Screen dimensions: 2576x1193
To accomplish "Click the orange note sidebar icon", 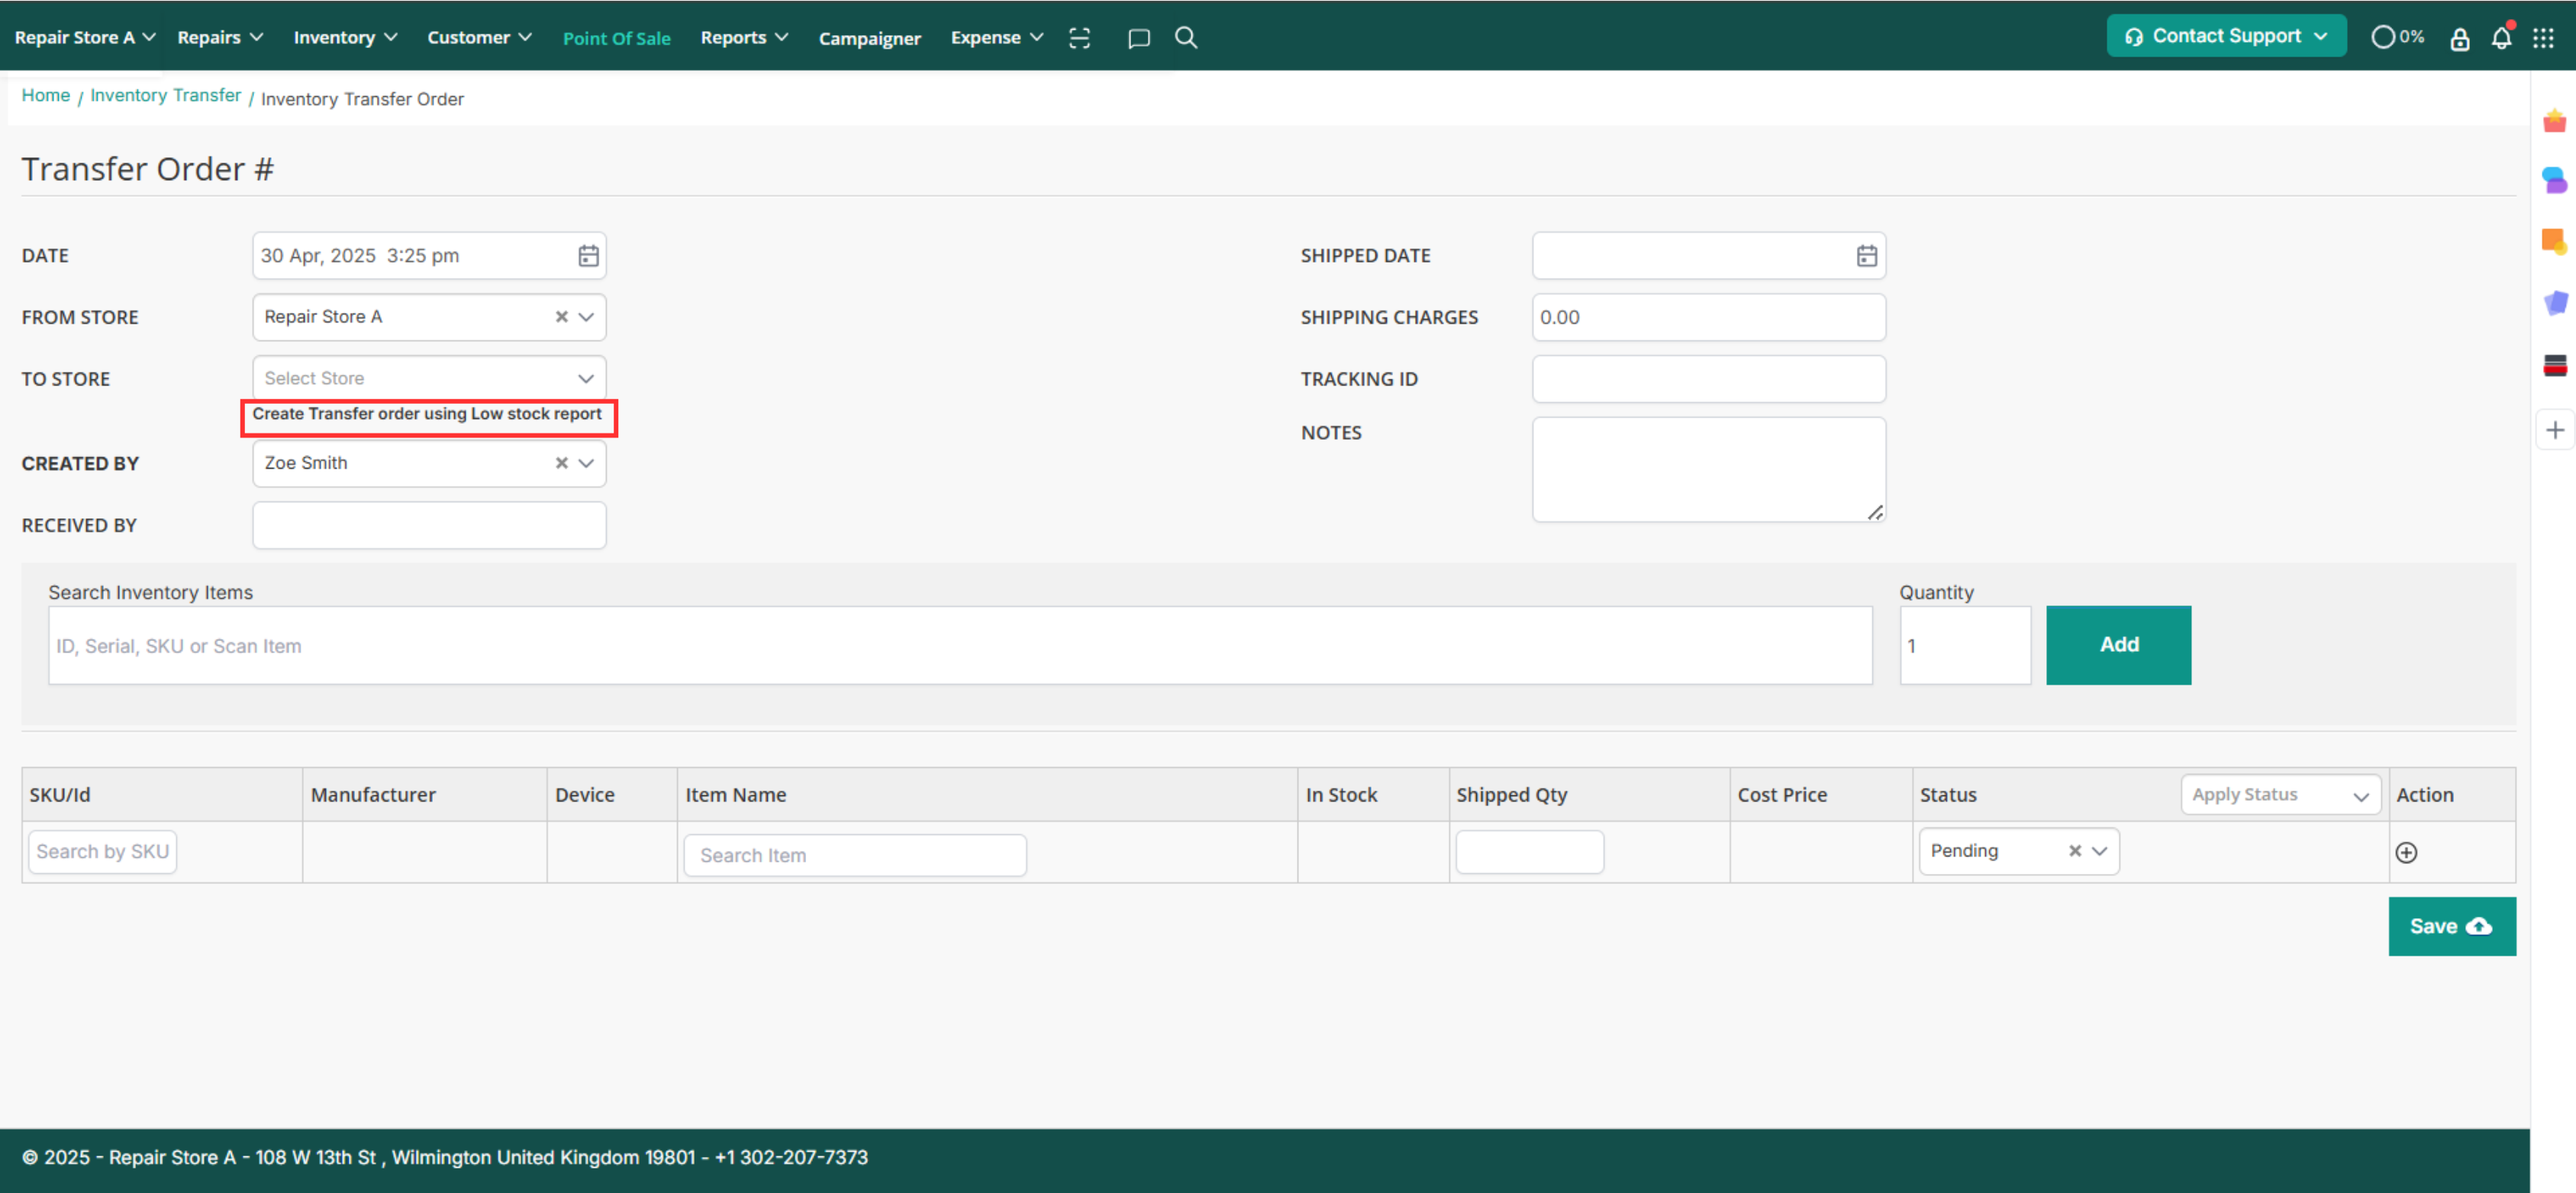I will [2553, 242].
